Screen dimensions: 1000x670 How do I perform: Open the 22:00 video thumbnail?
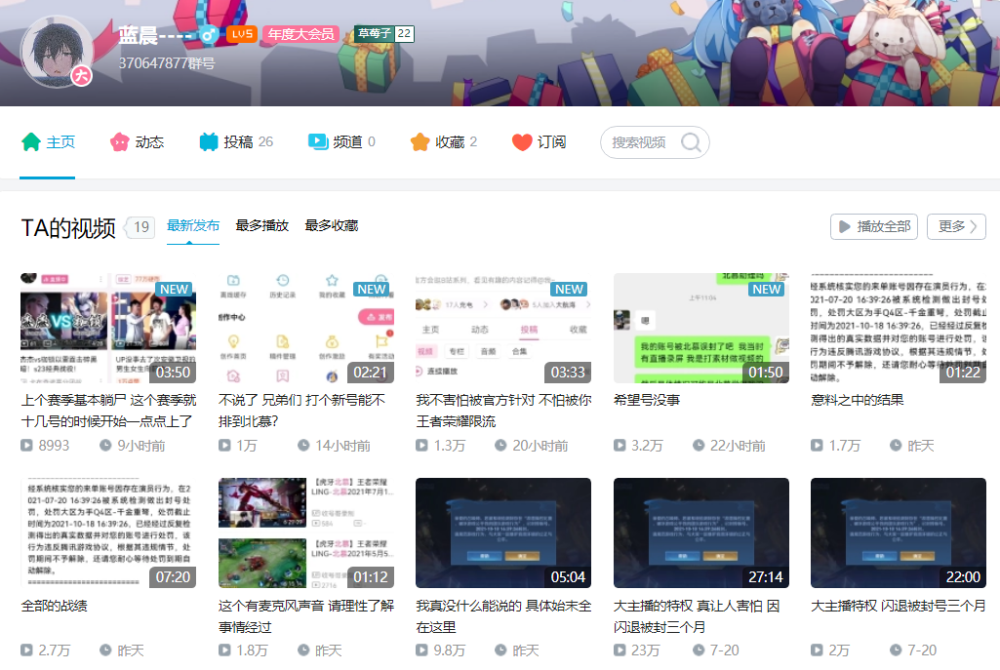tap(899, 533)
